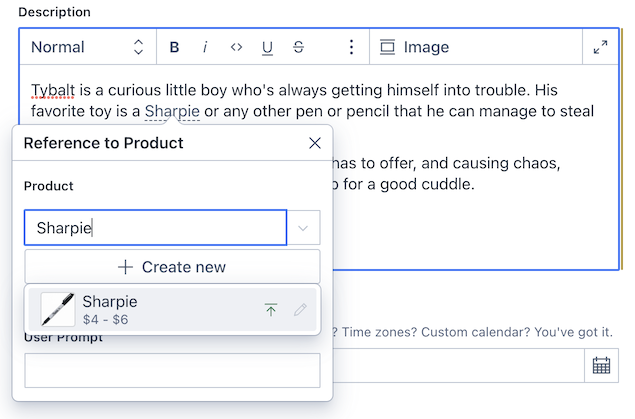This screenshot has height=419, width=635.
Task: Click the calendar icon
Action: (x=601, y=365)
